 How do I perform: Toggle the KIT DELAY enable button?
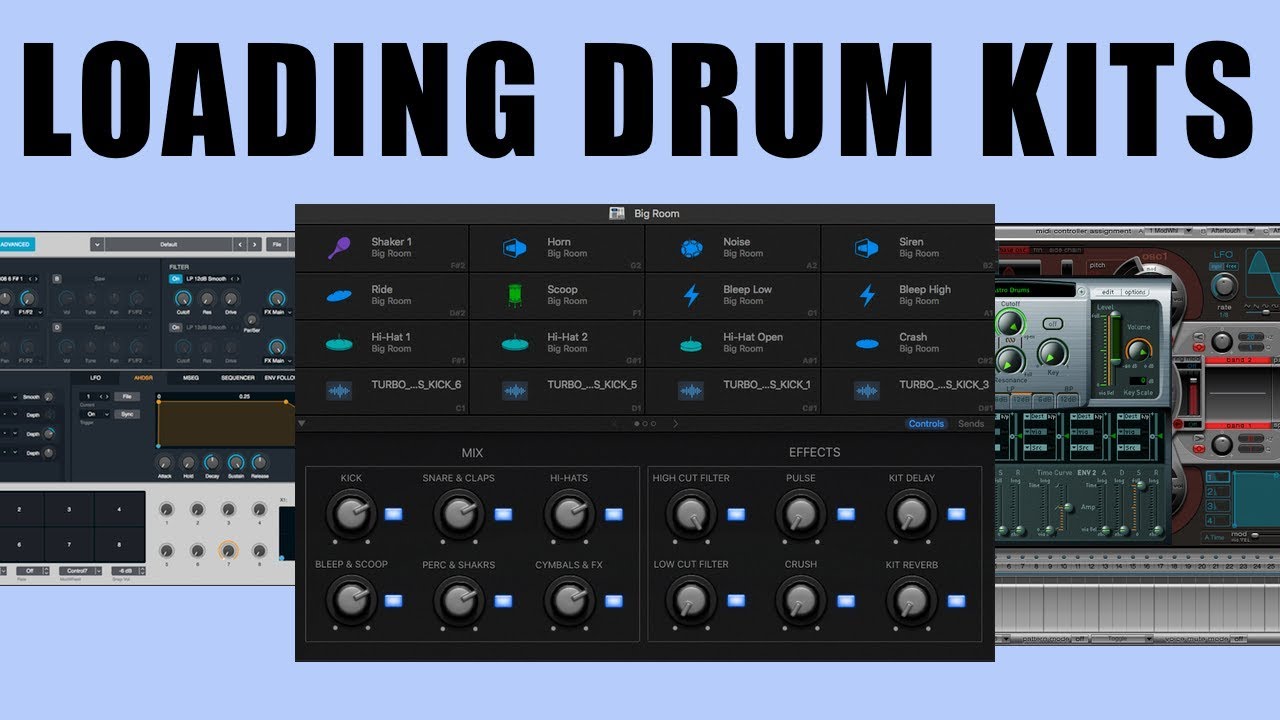tap(957, 515)
